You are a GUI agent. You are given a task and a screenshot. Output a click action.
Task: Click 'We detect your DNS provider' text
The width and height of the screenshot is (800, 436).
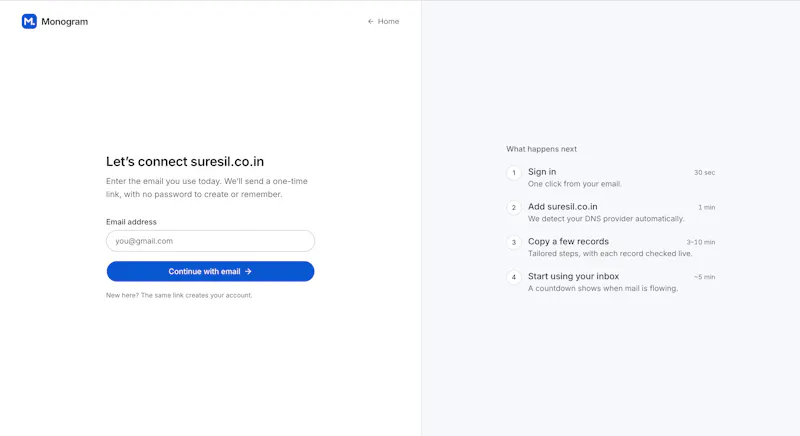click(606, 218)
